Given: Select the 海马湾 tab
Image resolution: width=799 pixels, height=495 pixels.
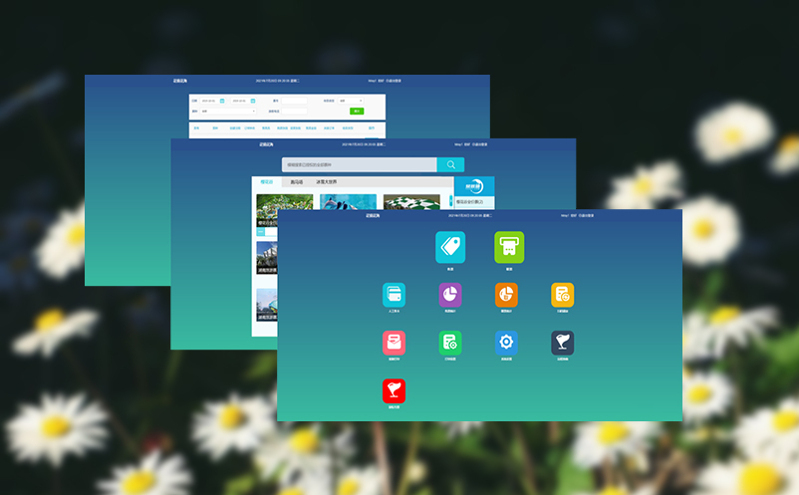Looking at the screenshot, I should [x=296, y=182].
